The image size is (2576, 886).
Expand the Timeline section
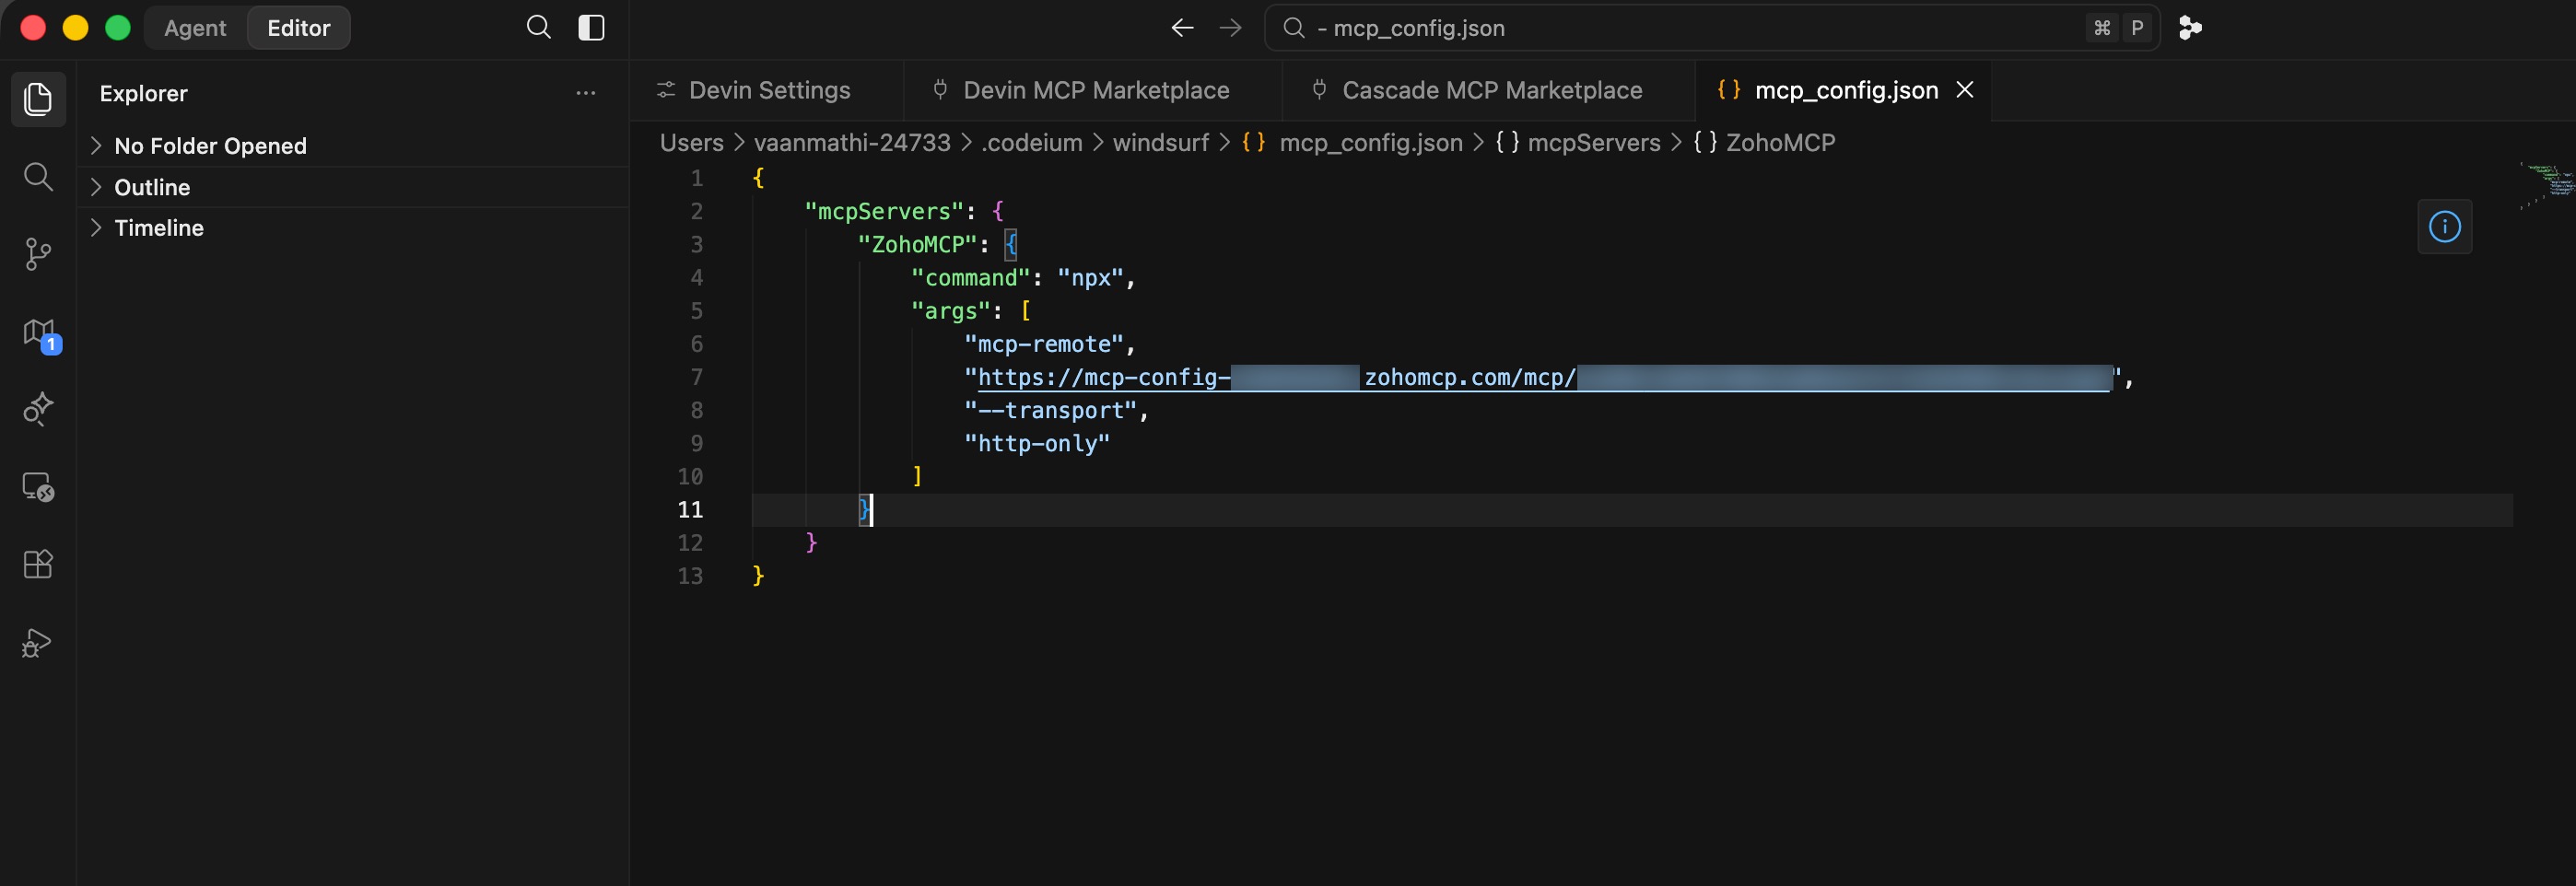pyautogui.click(x=352, y=228)
